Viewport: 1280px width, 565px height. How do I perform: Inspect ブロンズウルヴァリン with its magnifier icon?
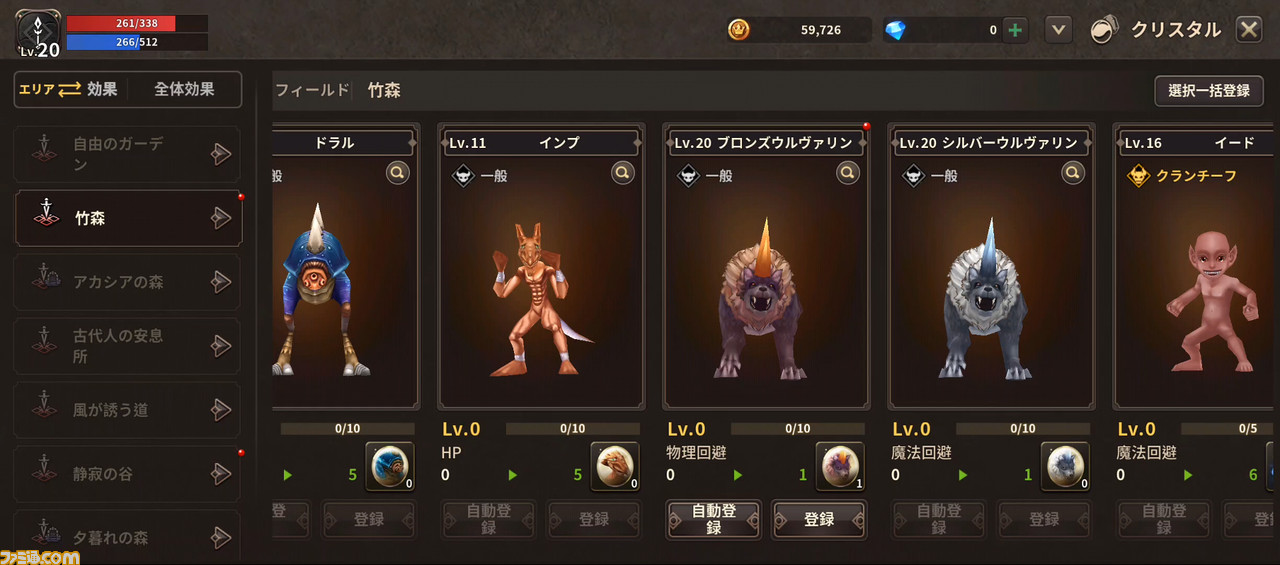coord(848,173)
